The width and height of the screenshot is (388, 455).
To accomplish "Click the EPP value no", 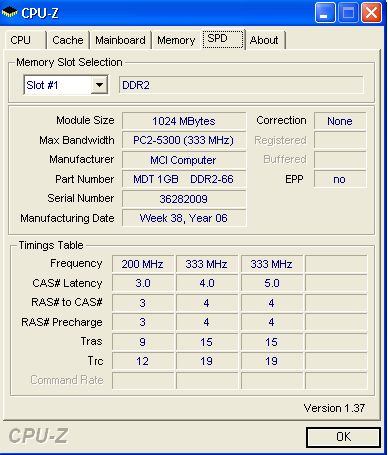I will coord(340,179).
